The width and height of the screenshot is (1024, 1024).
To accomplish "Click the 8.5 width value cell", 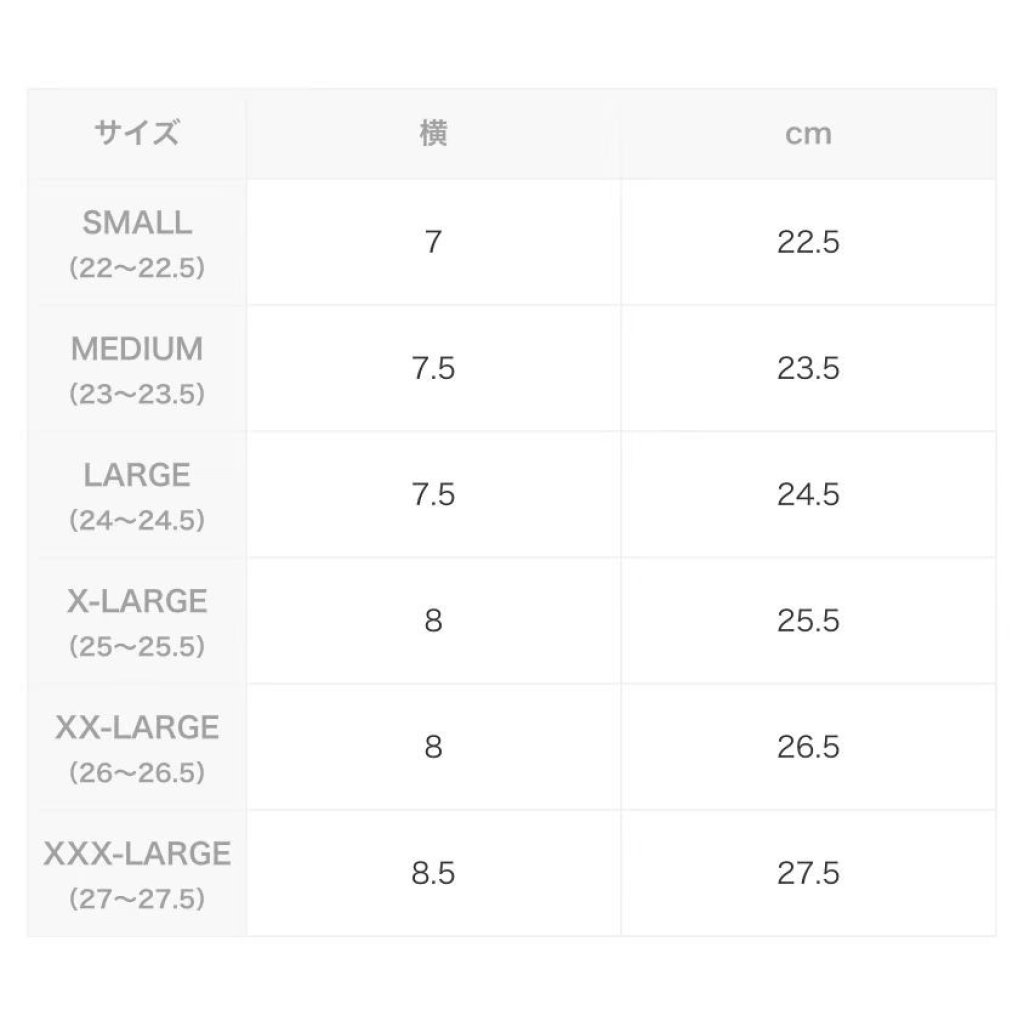I will [433, 873].
